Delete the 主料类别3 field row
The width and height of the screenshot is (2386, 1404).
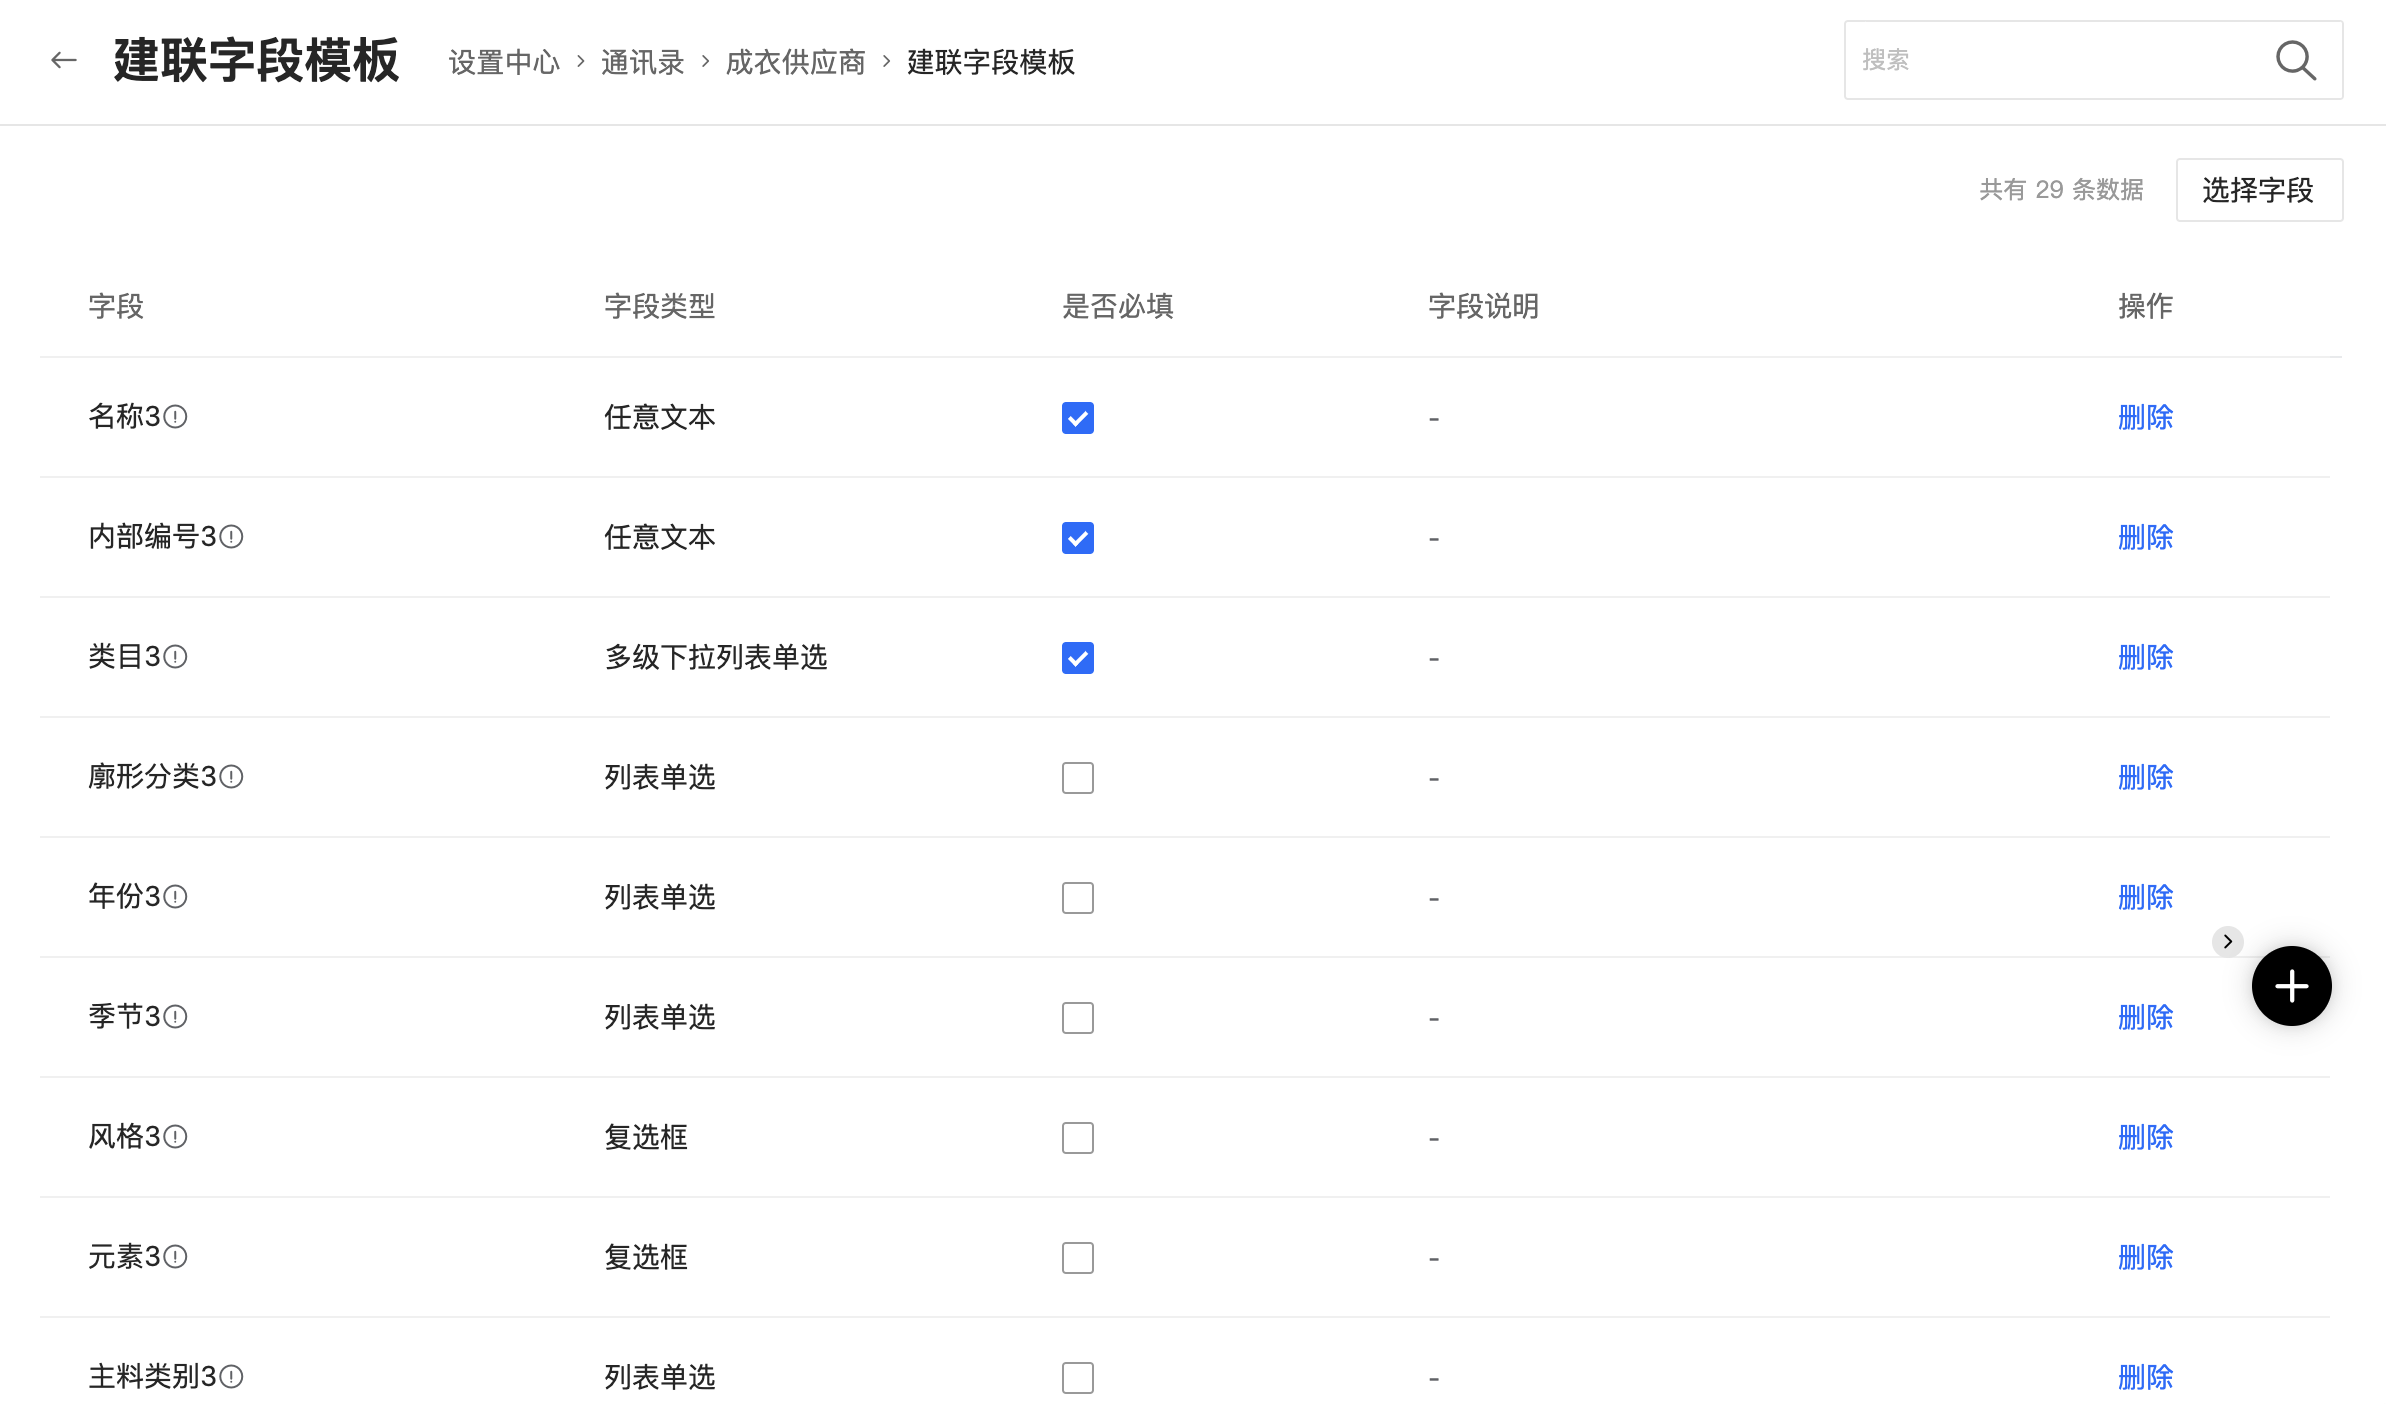[x=2145, y=1377]
